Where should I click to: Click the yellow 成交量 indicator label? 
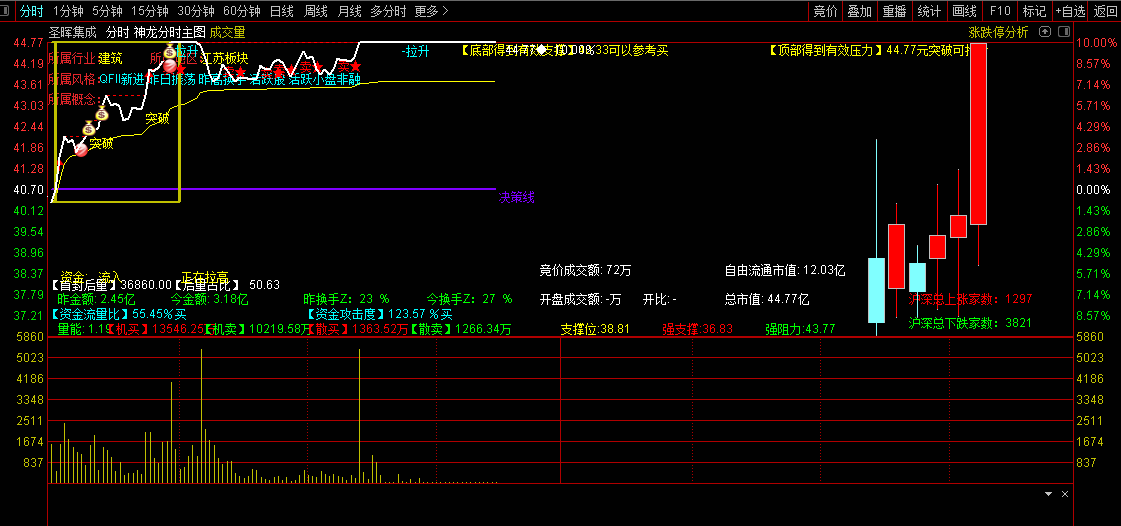pos(227,32)
